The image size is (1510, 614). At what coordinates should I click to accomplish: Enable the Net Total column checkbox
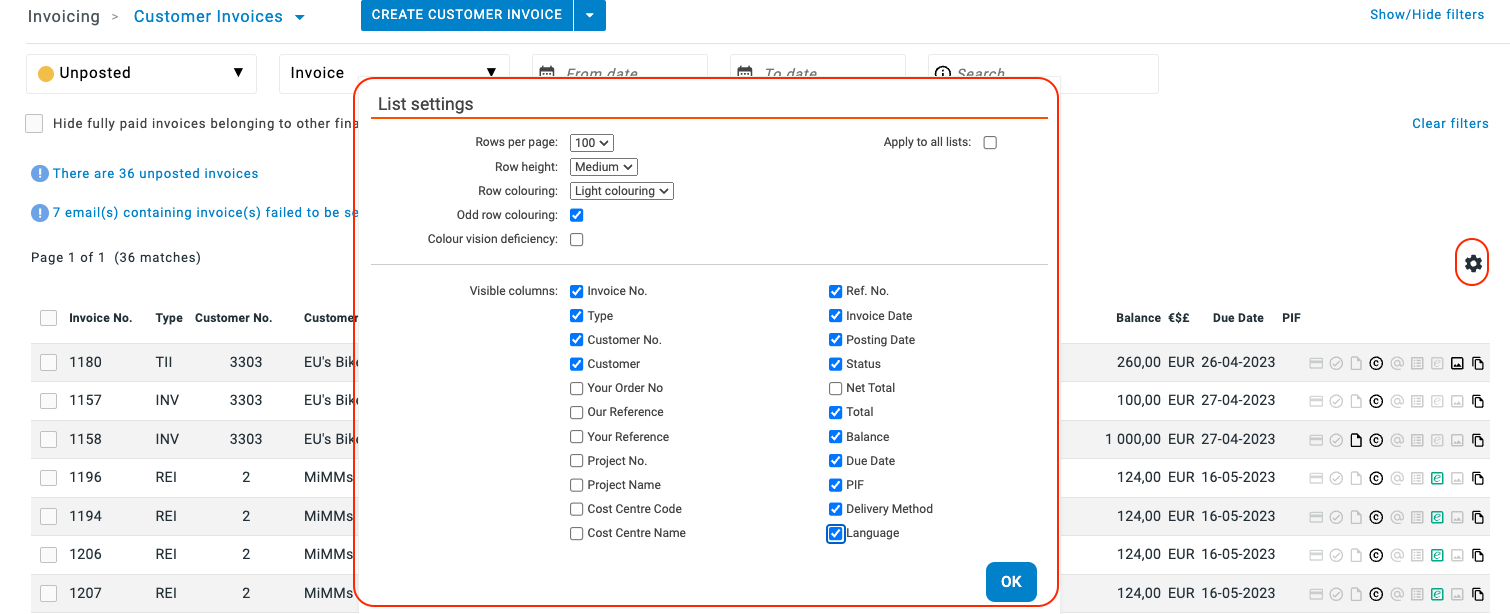coord(836,388)
